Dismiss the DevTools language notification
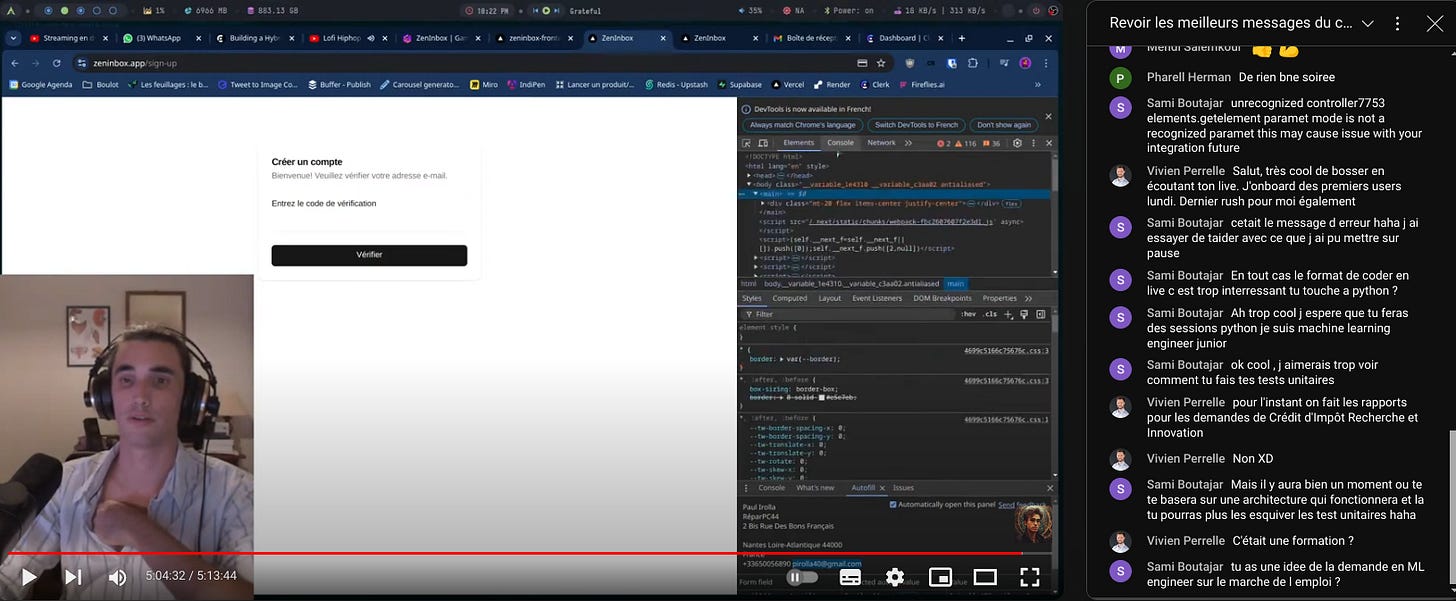The image size is (1456, 601). tap(1048, 116)
